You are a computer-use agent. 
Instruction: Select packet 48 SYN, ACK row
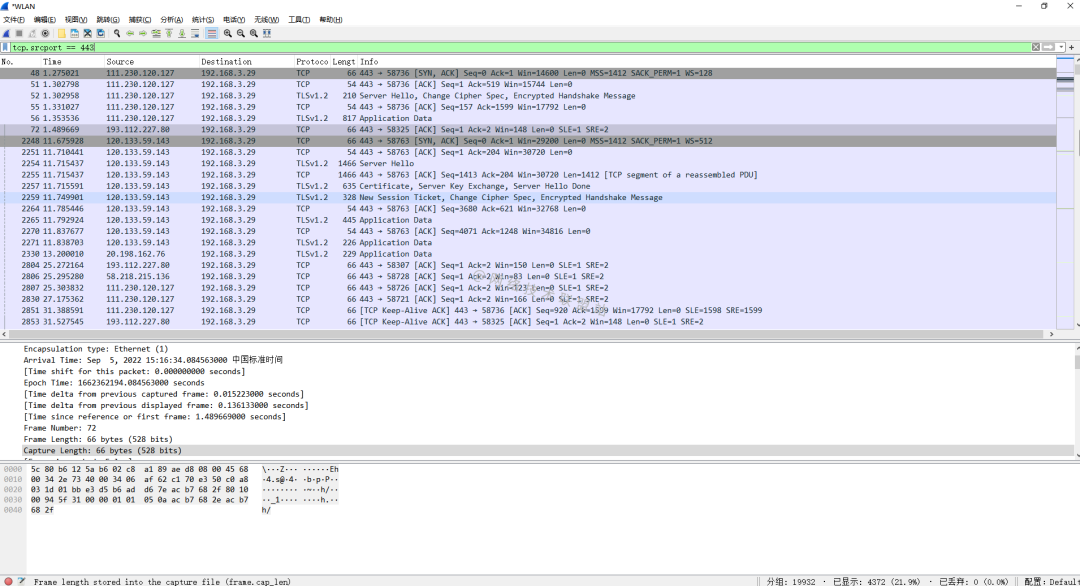pyautogui.click(x=528, y=73)
